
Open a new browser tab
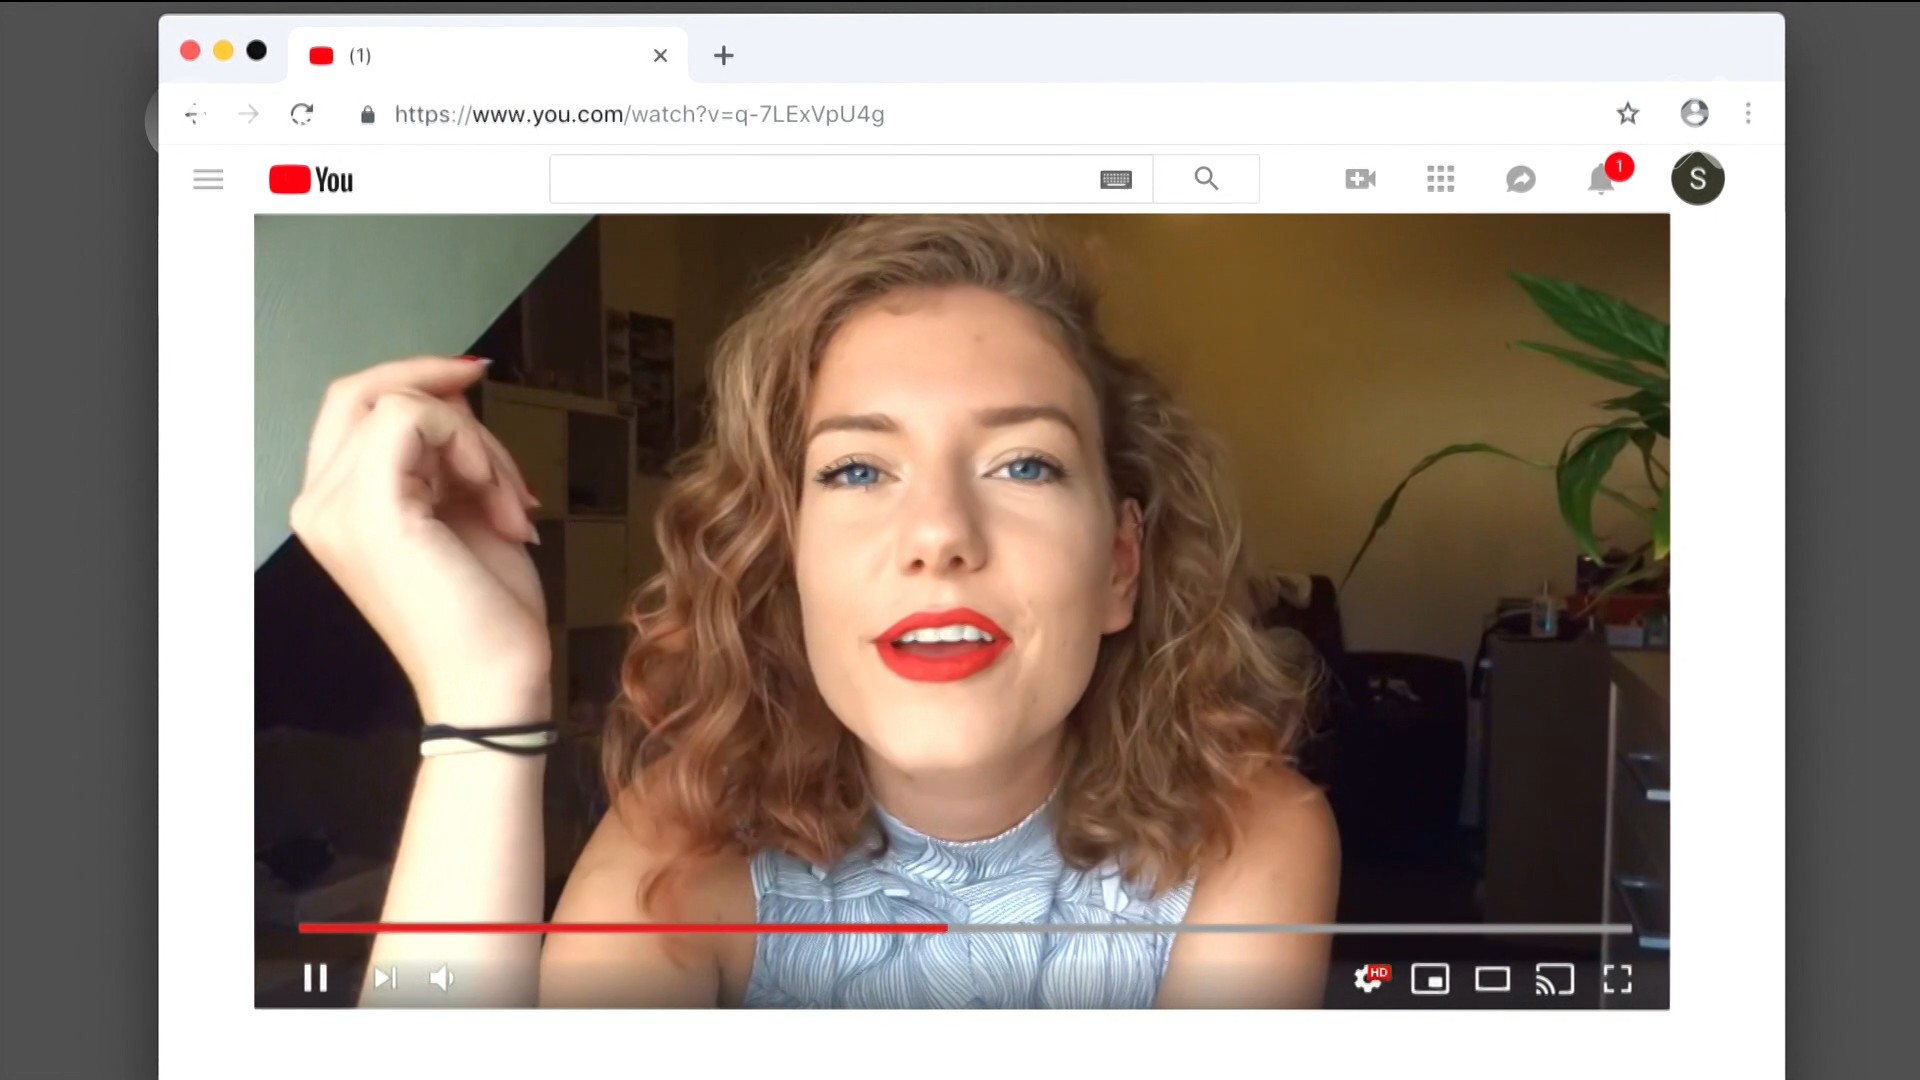(724, 56)
